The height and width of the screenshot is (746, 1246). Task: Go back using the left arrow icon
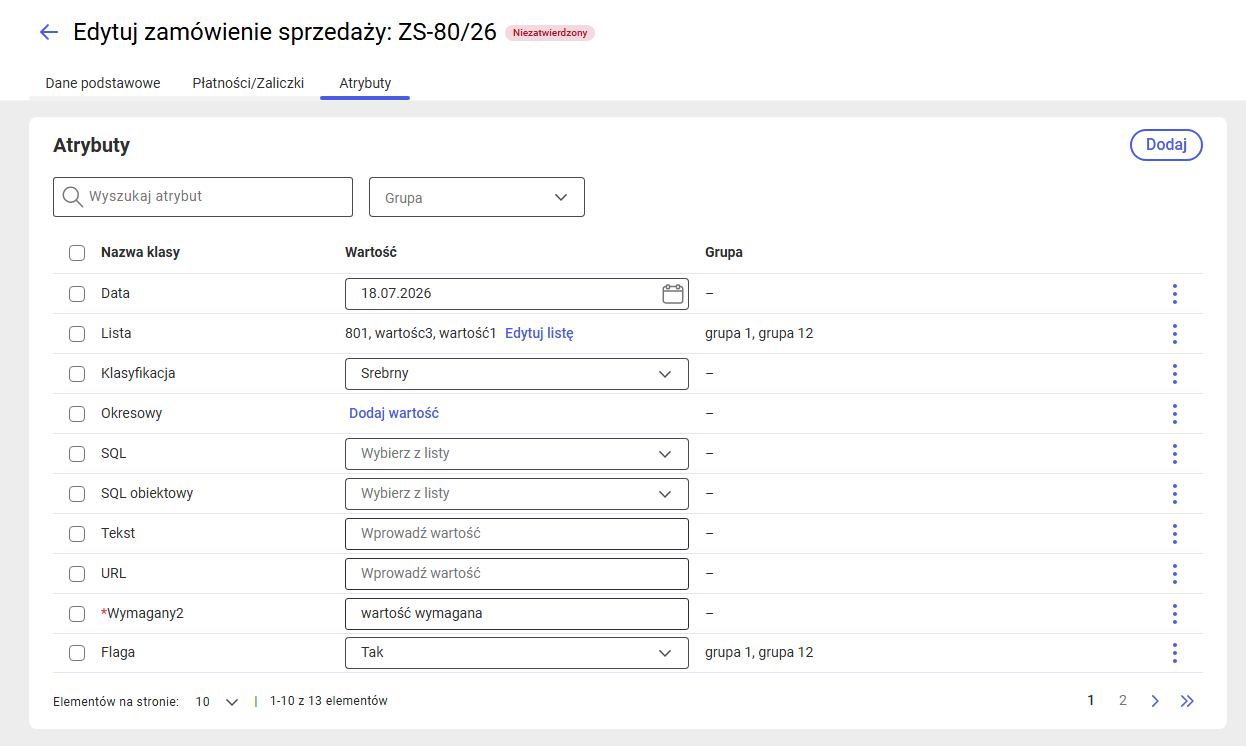[48, 32]
